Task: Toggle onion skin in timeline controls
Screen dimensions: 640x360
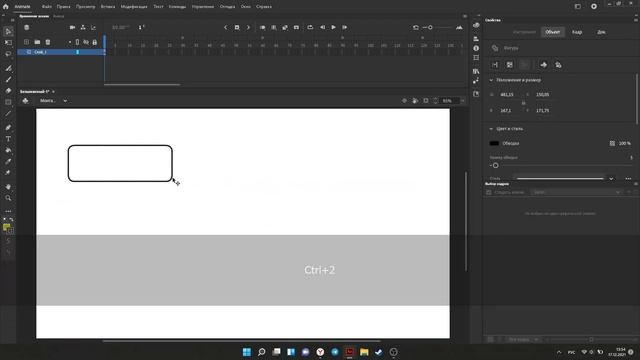Action: pos(262,27)
